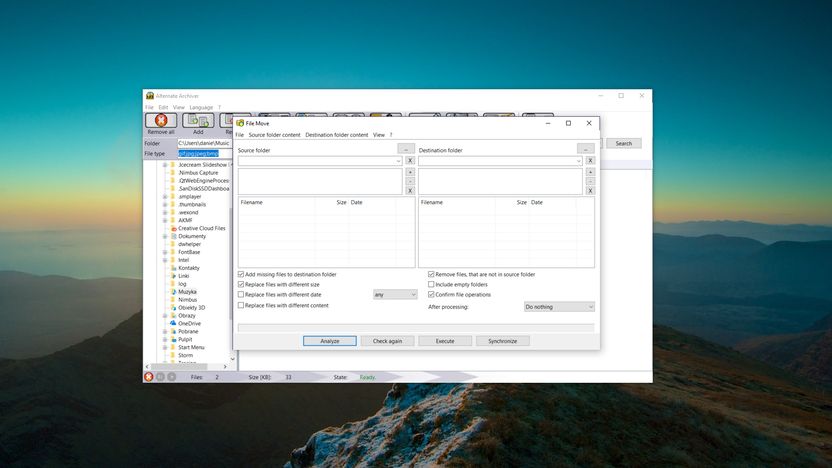
Task: Expand the Start Menu tree node
Action: 164,347
